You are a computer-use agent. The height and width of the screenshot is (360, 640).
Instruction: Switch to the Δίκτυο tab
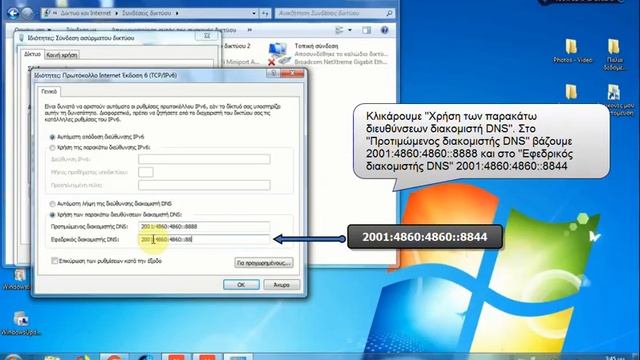pos(32,54)
